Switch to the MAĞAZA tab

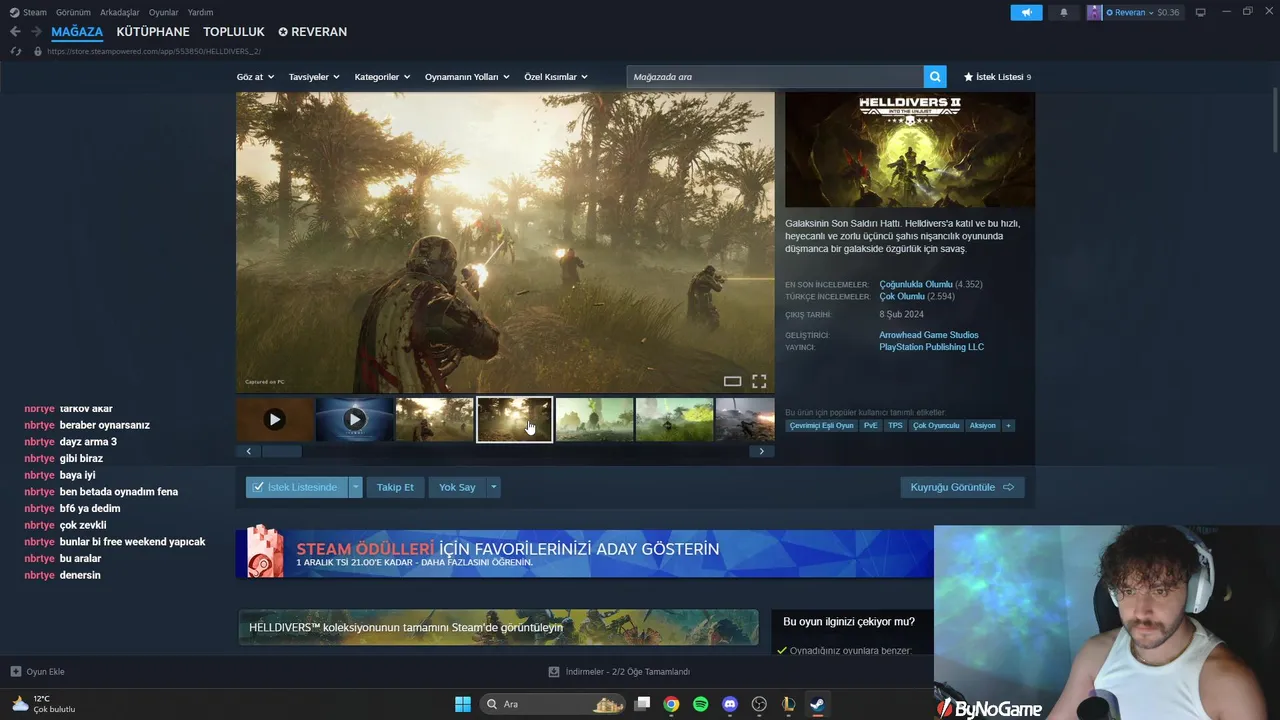click(x=77, y=32)
